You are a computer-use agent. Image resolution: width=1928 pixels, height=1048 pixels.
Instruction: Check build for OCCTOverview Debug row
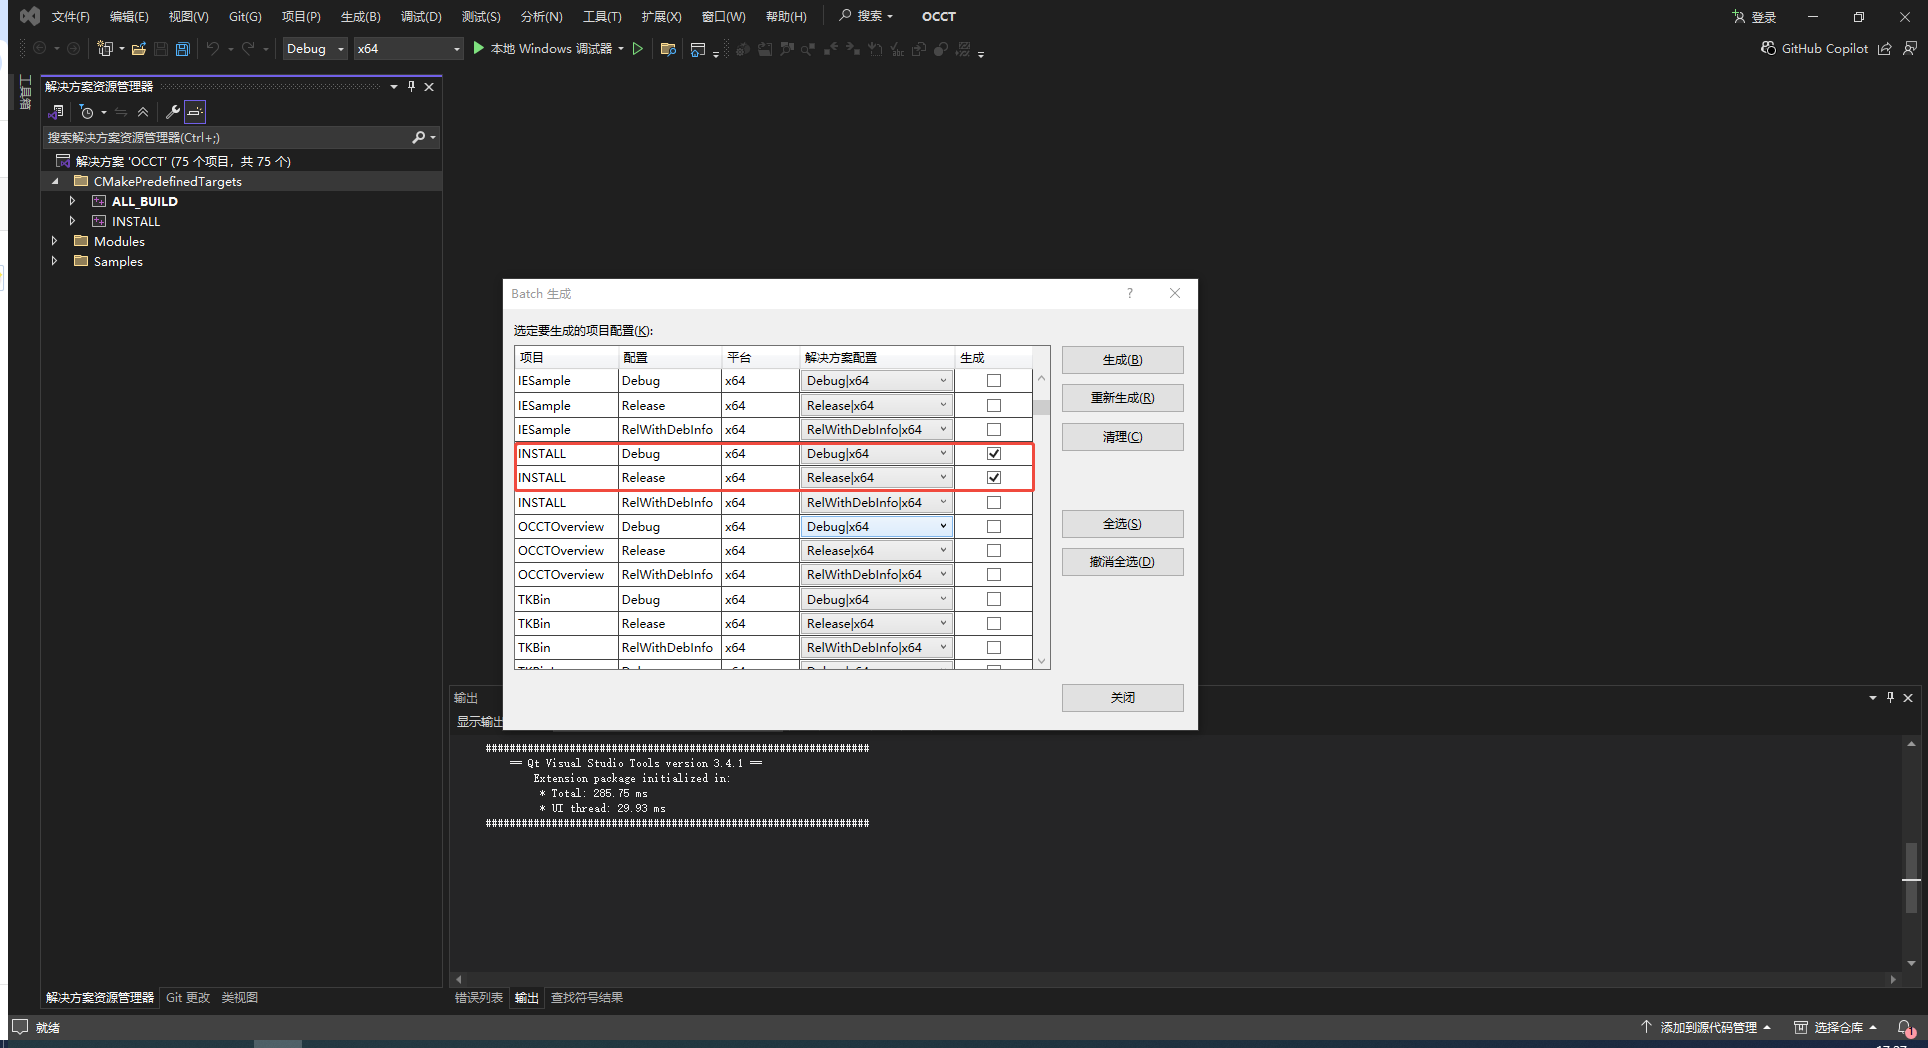click(994, 527)
